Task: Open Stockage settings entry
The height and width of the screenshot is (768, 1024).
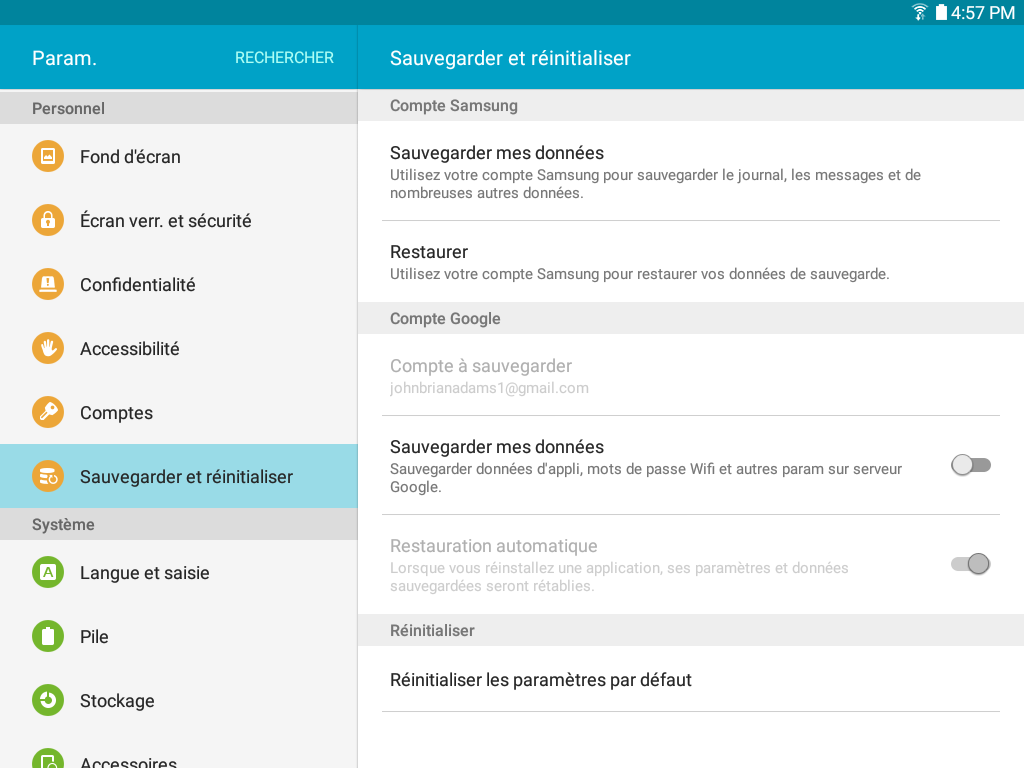Action: (x=179, y=701)
